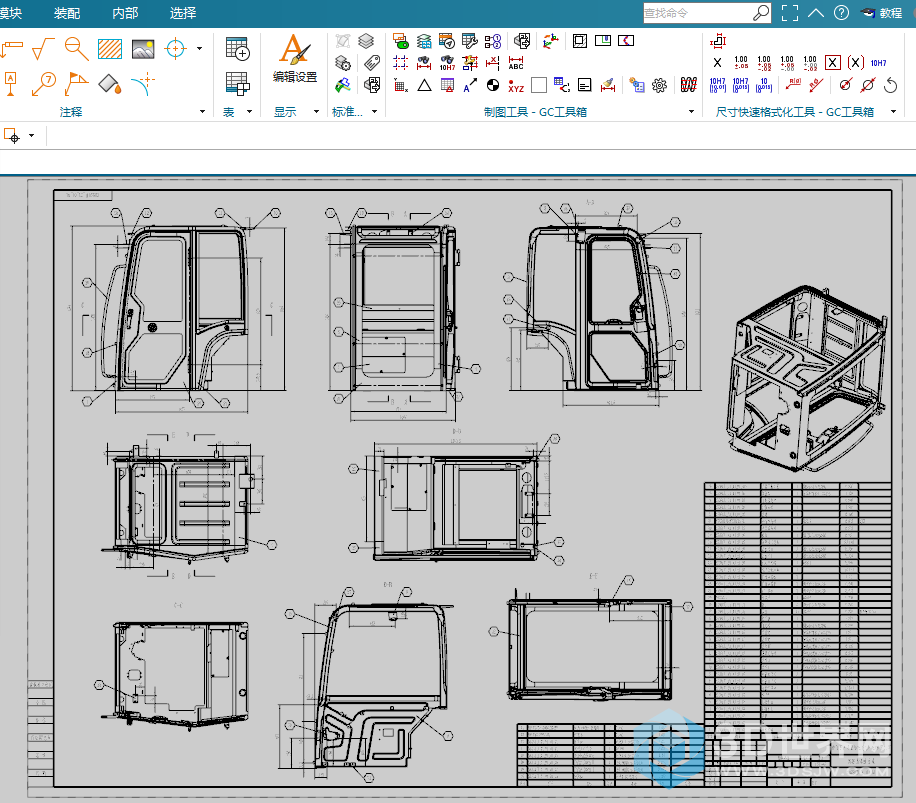The width and height of the screenshot is (916, 803).
Task: Open the 装配 ribbon tab
Action: pyautogui.click(x=67, y=13)
